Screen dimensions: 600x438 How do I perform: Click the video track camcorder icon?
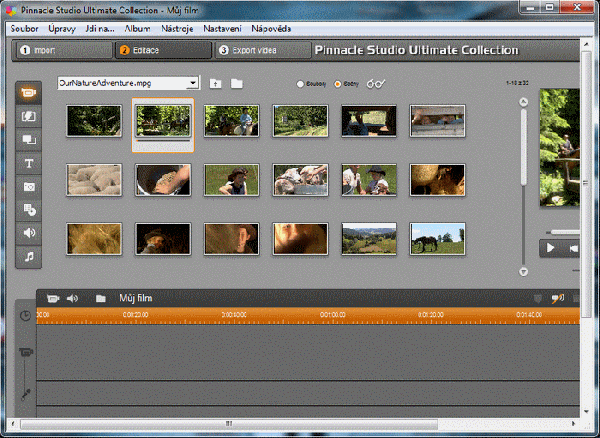coord(26,352)
